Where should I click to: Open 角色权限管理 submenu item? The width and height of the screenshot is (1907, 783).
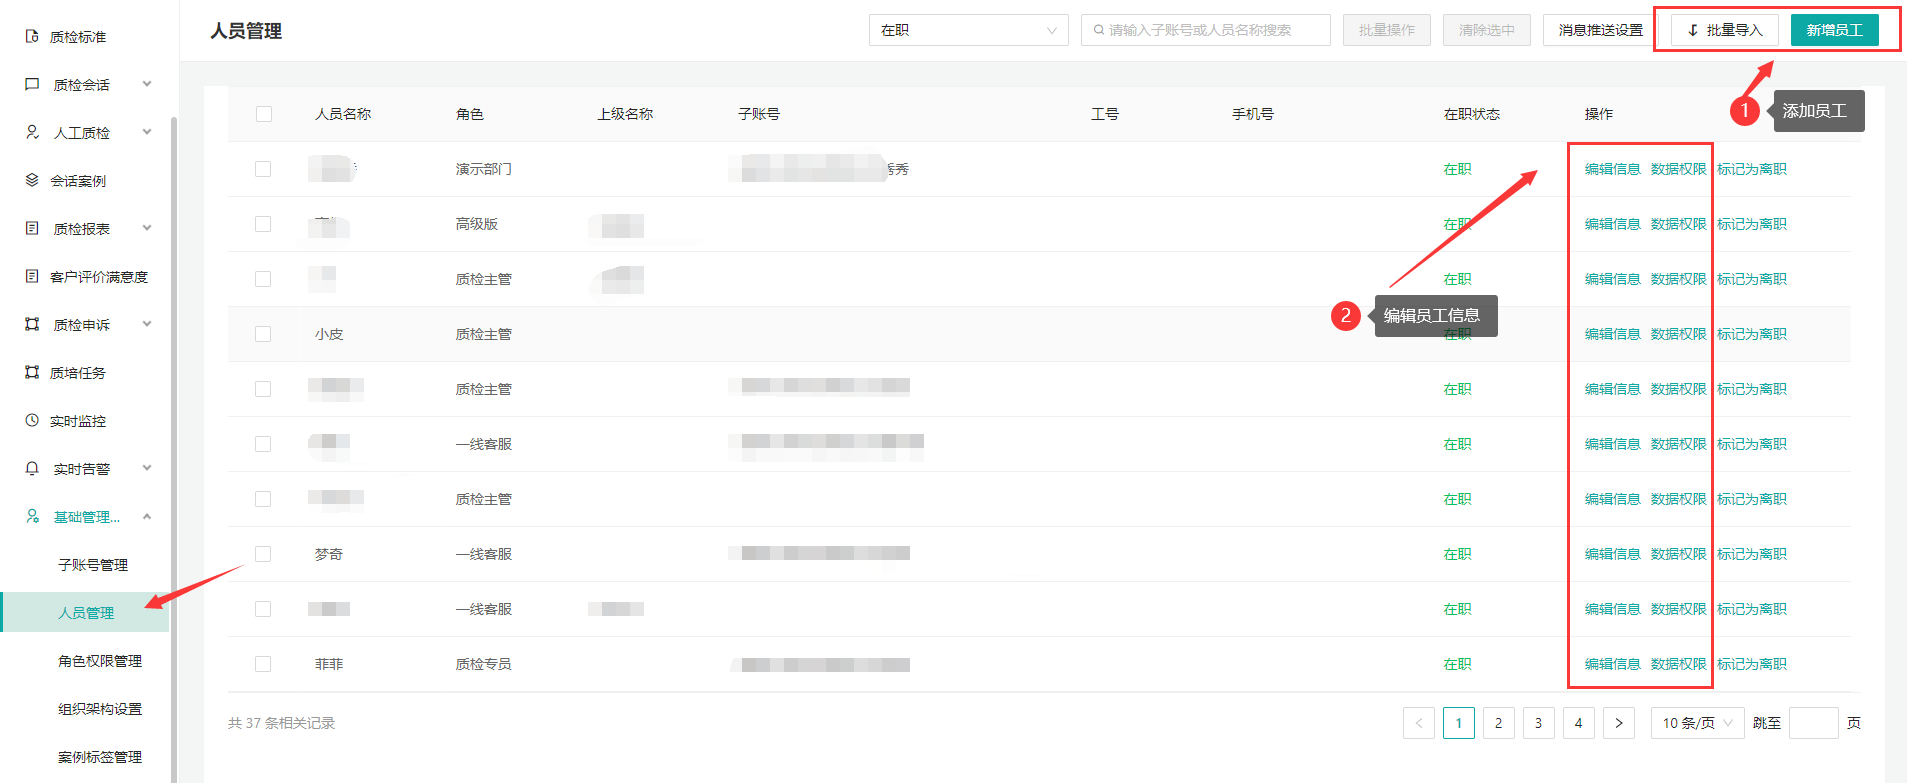tap(100, 661)
